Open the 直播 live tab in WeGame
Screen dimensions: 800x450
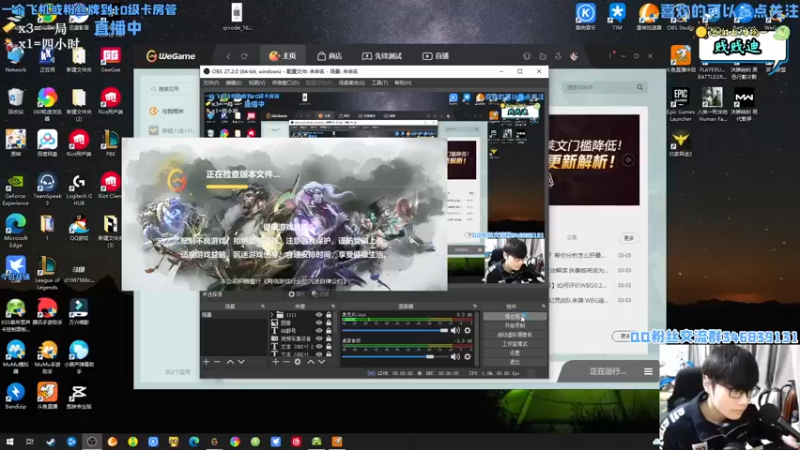435,56
